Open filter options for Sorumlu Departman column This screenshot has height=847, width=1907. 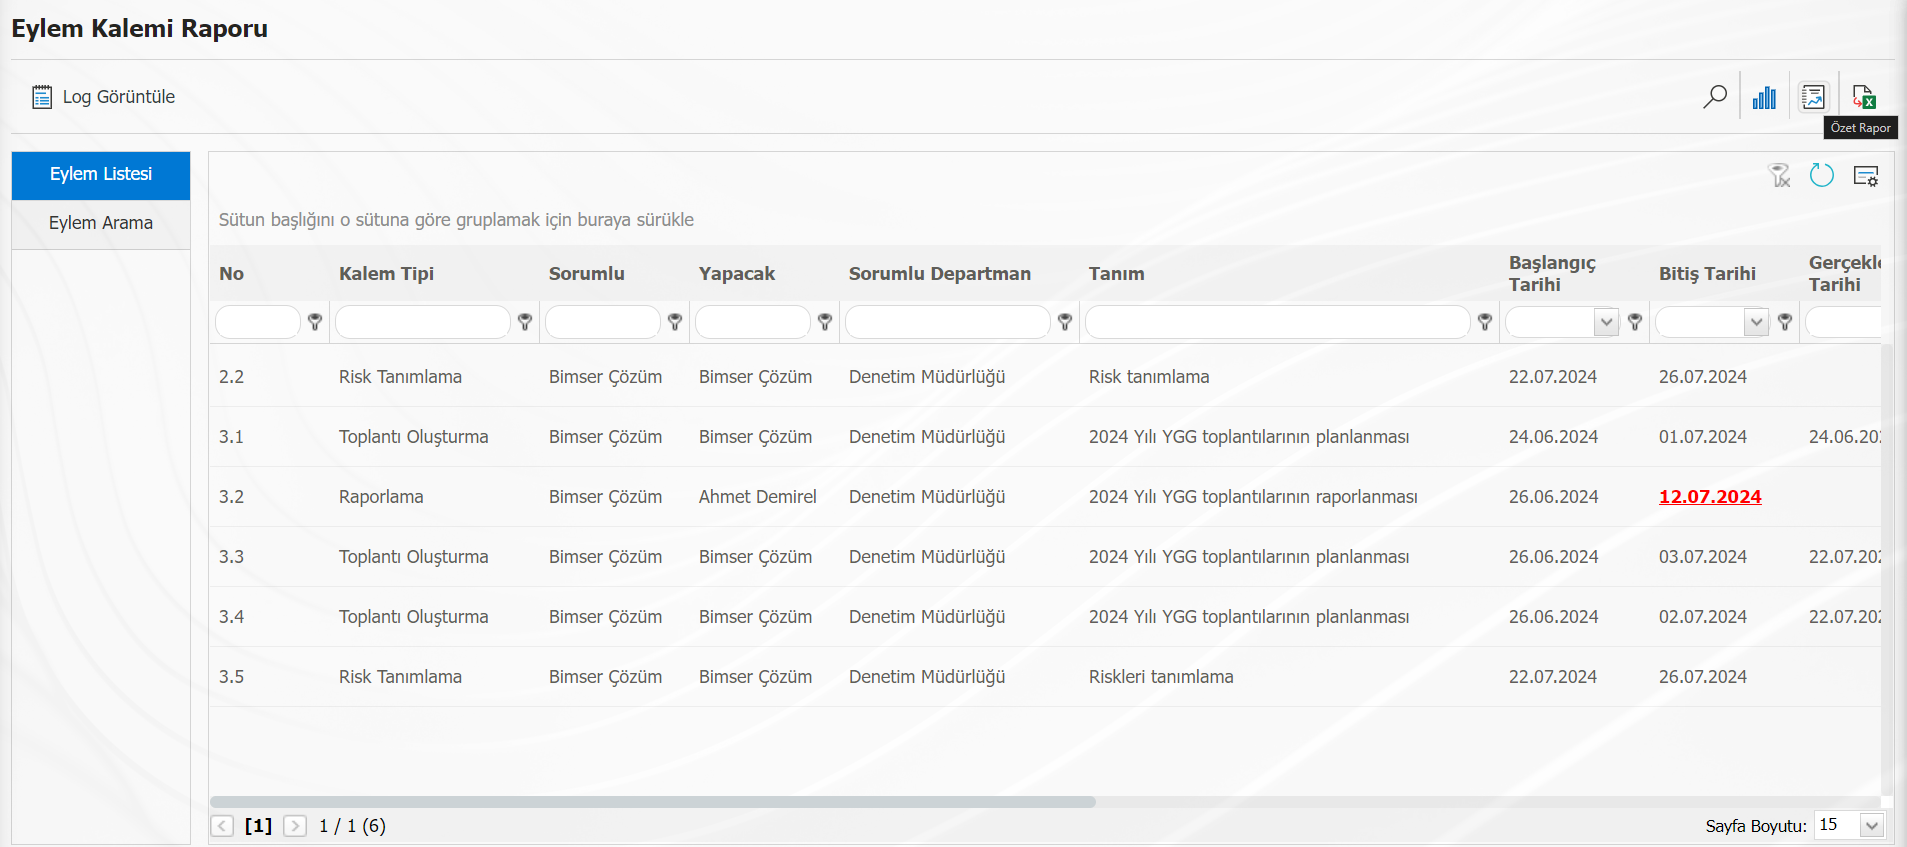1065,322
